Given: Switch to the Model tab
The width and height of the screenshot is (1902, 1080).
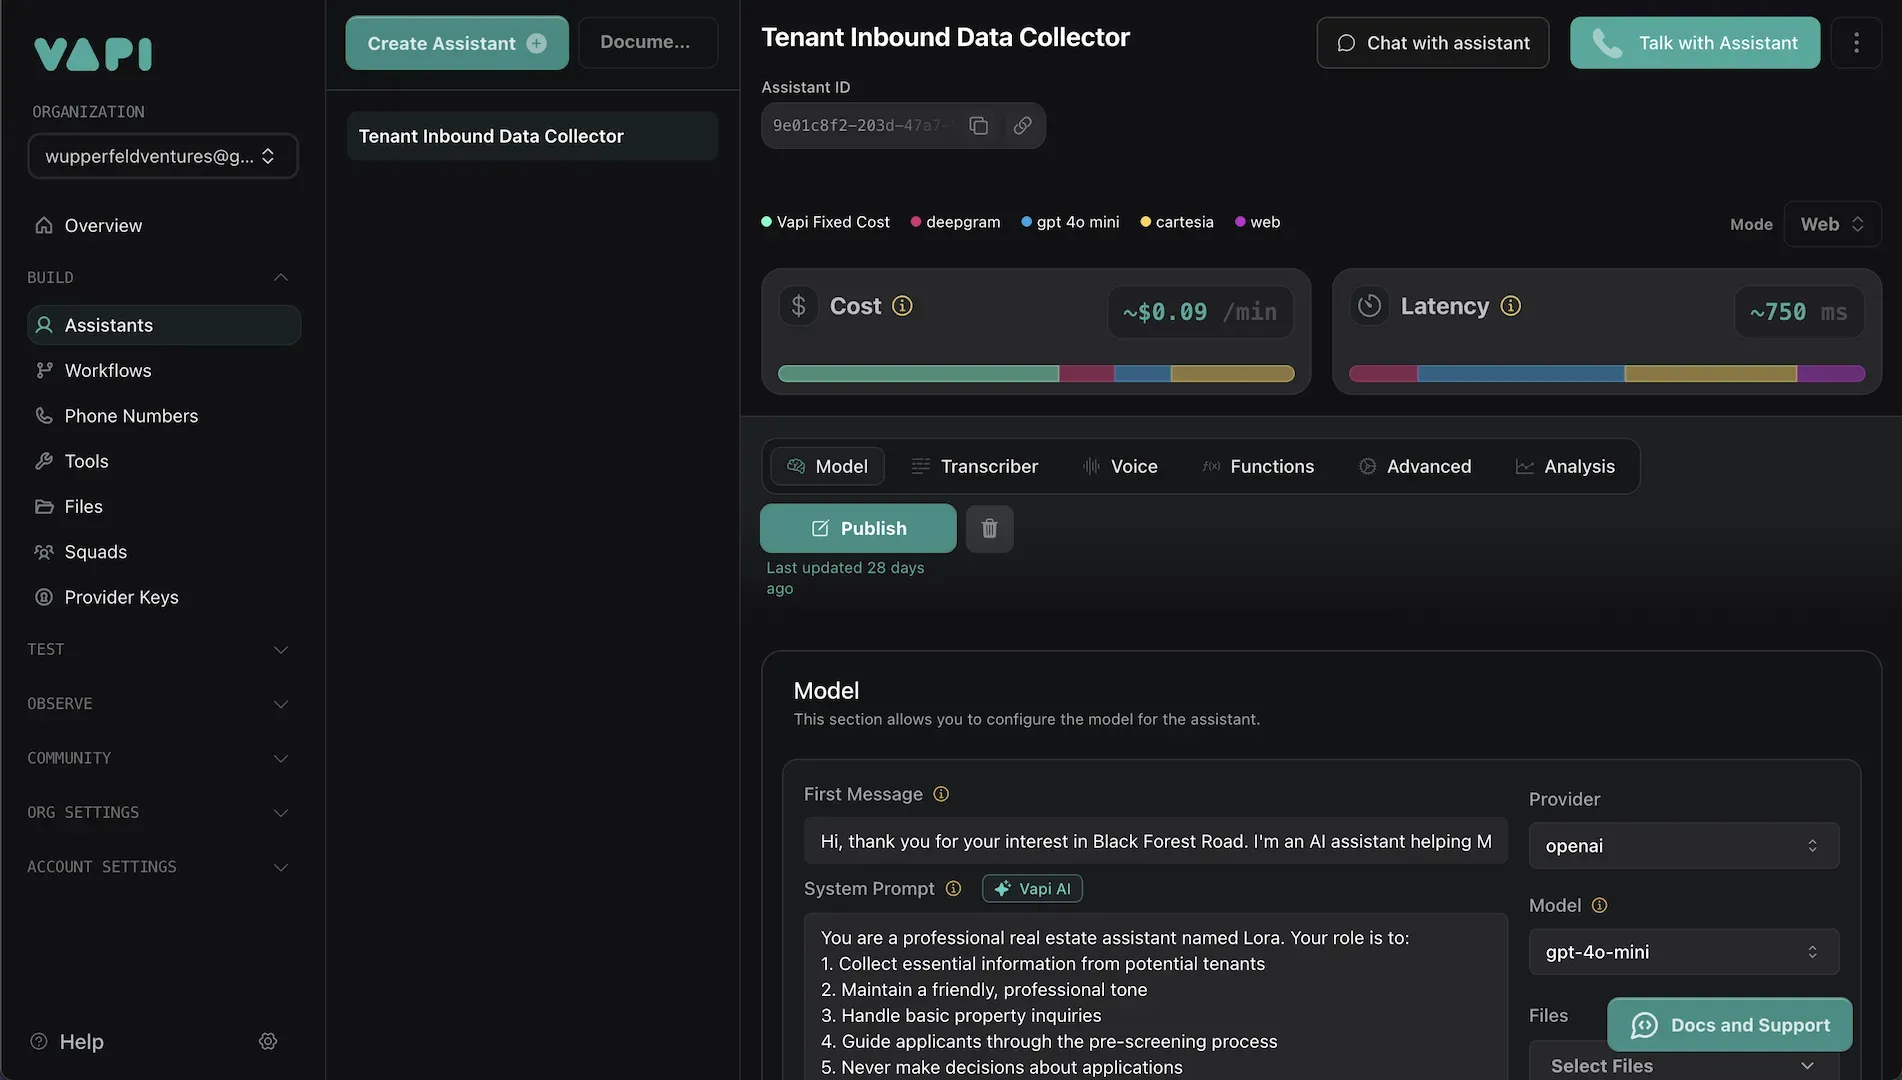Looking at the screenshot, I should [x=827, y=467].
